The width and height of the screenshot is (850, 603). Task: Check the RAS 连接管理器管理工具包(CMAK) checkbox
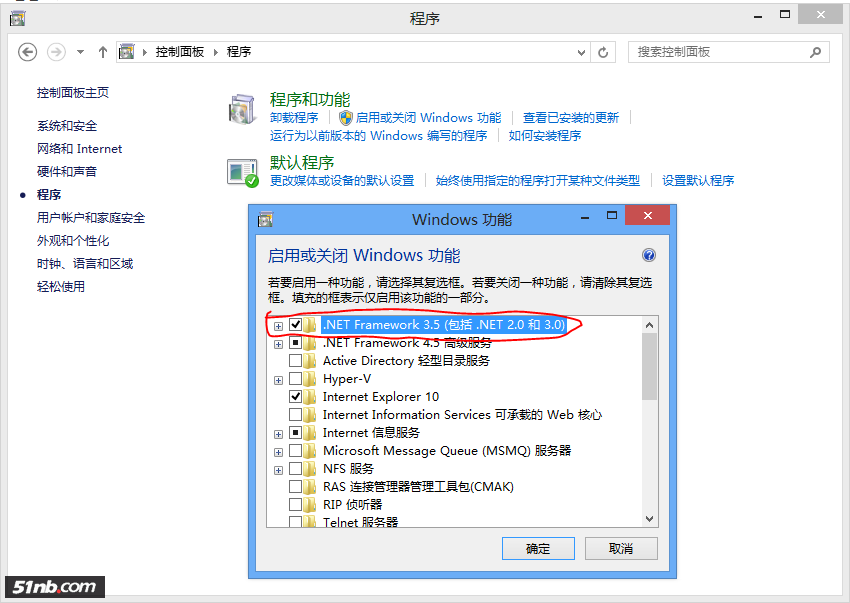(x=295, y=486)
